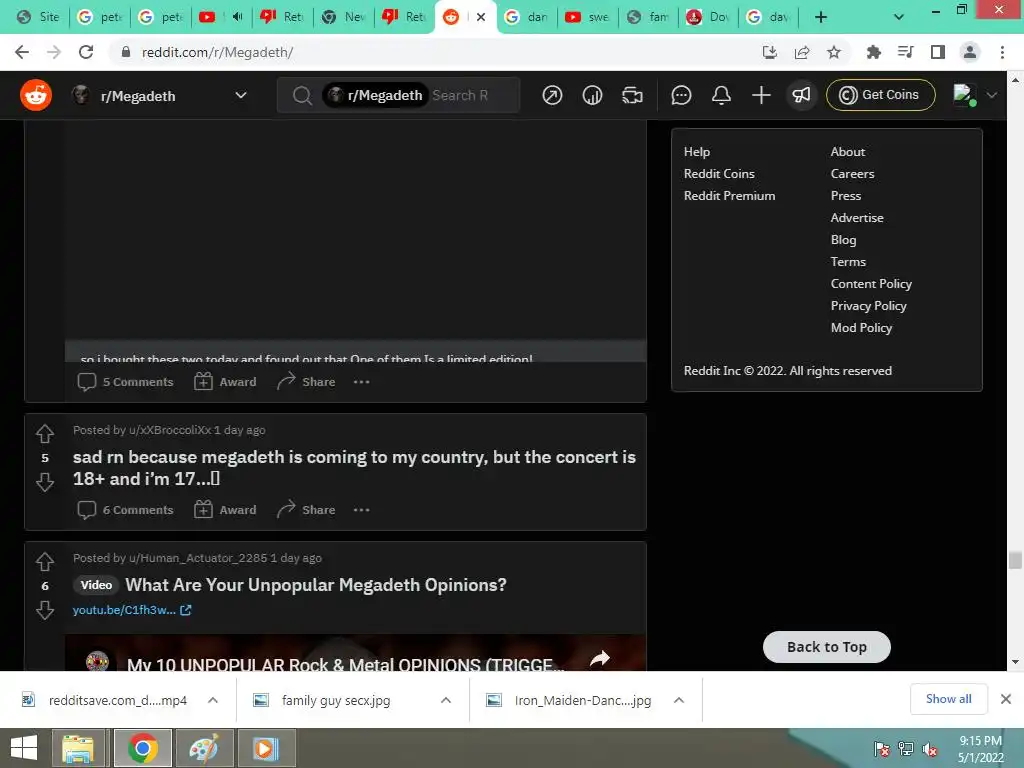Screen dimensions: 1024x768
Task: Open the youtu.be/C1fh3w link
Action: pos(131,610)
